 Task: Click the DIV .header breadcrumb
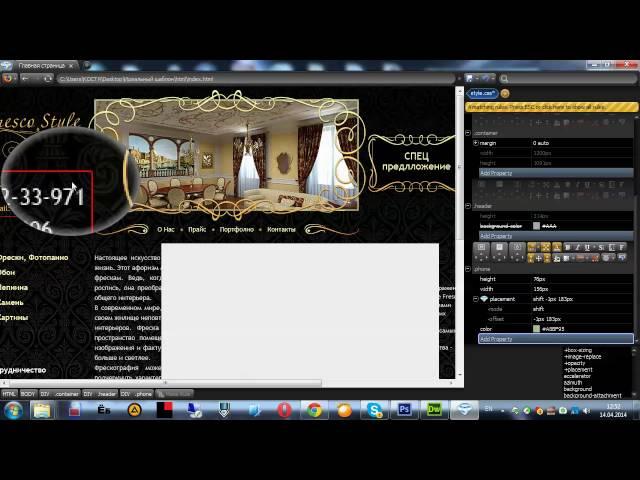tap(100, 394)
